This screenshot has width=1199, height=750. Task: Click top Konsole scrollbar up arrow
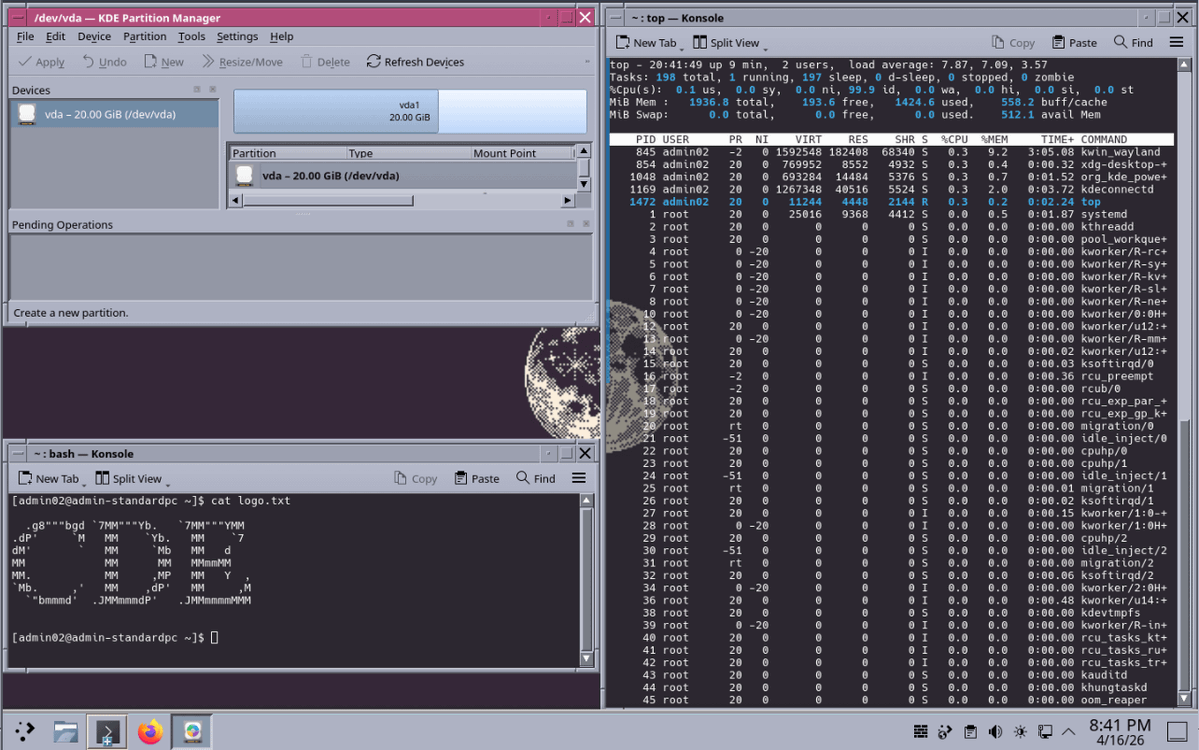tap(1184, 65)
